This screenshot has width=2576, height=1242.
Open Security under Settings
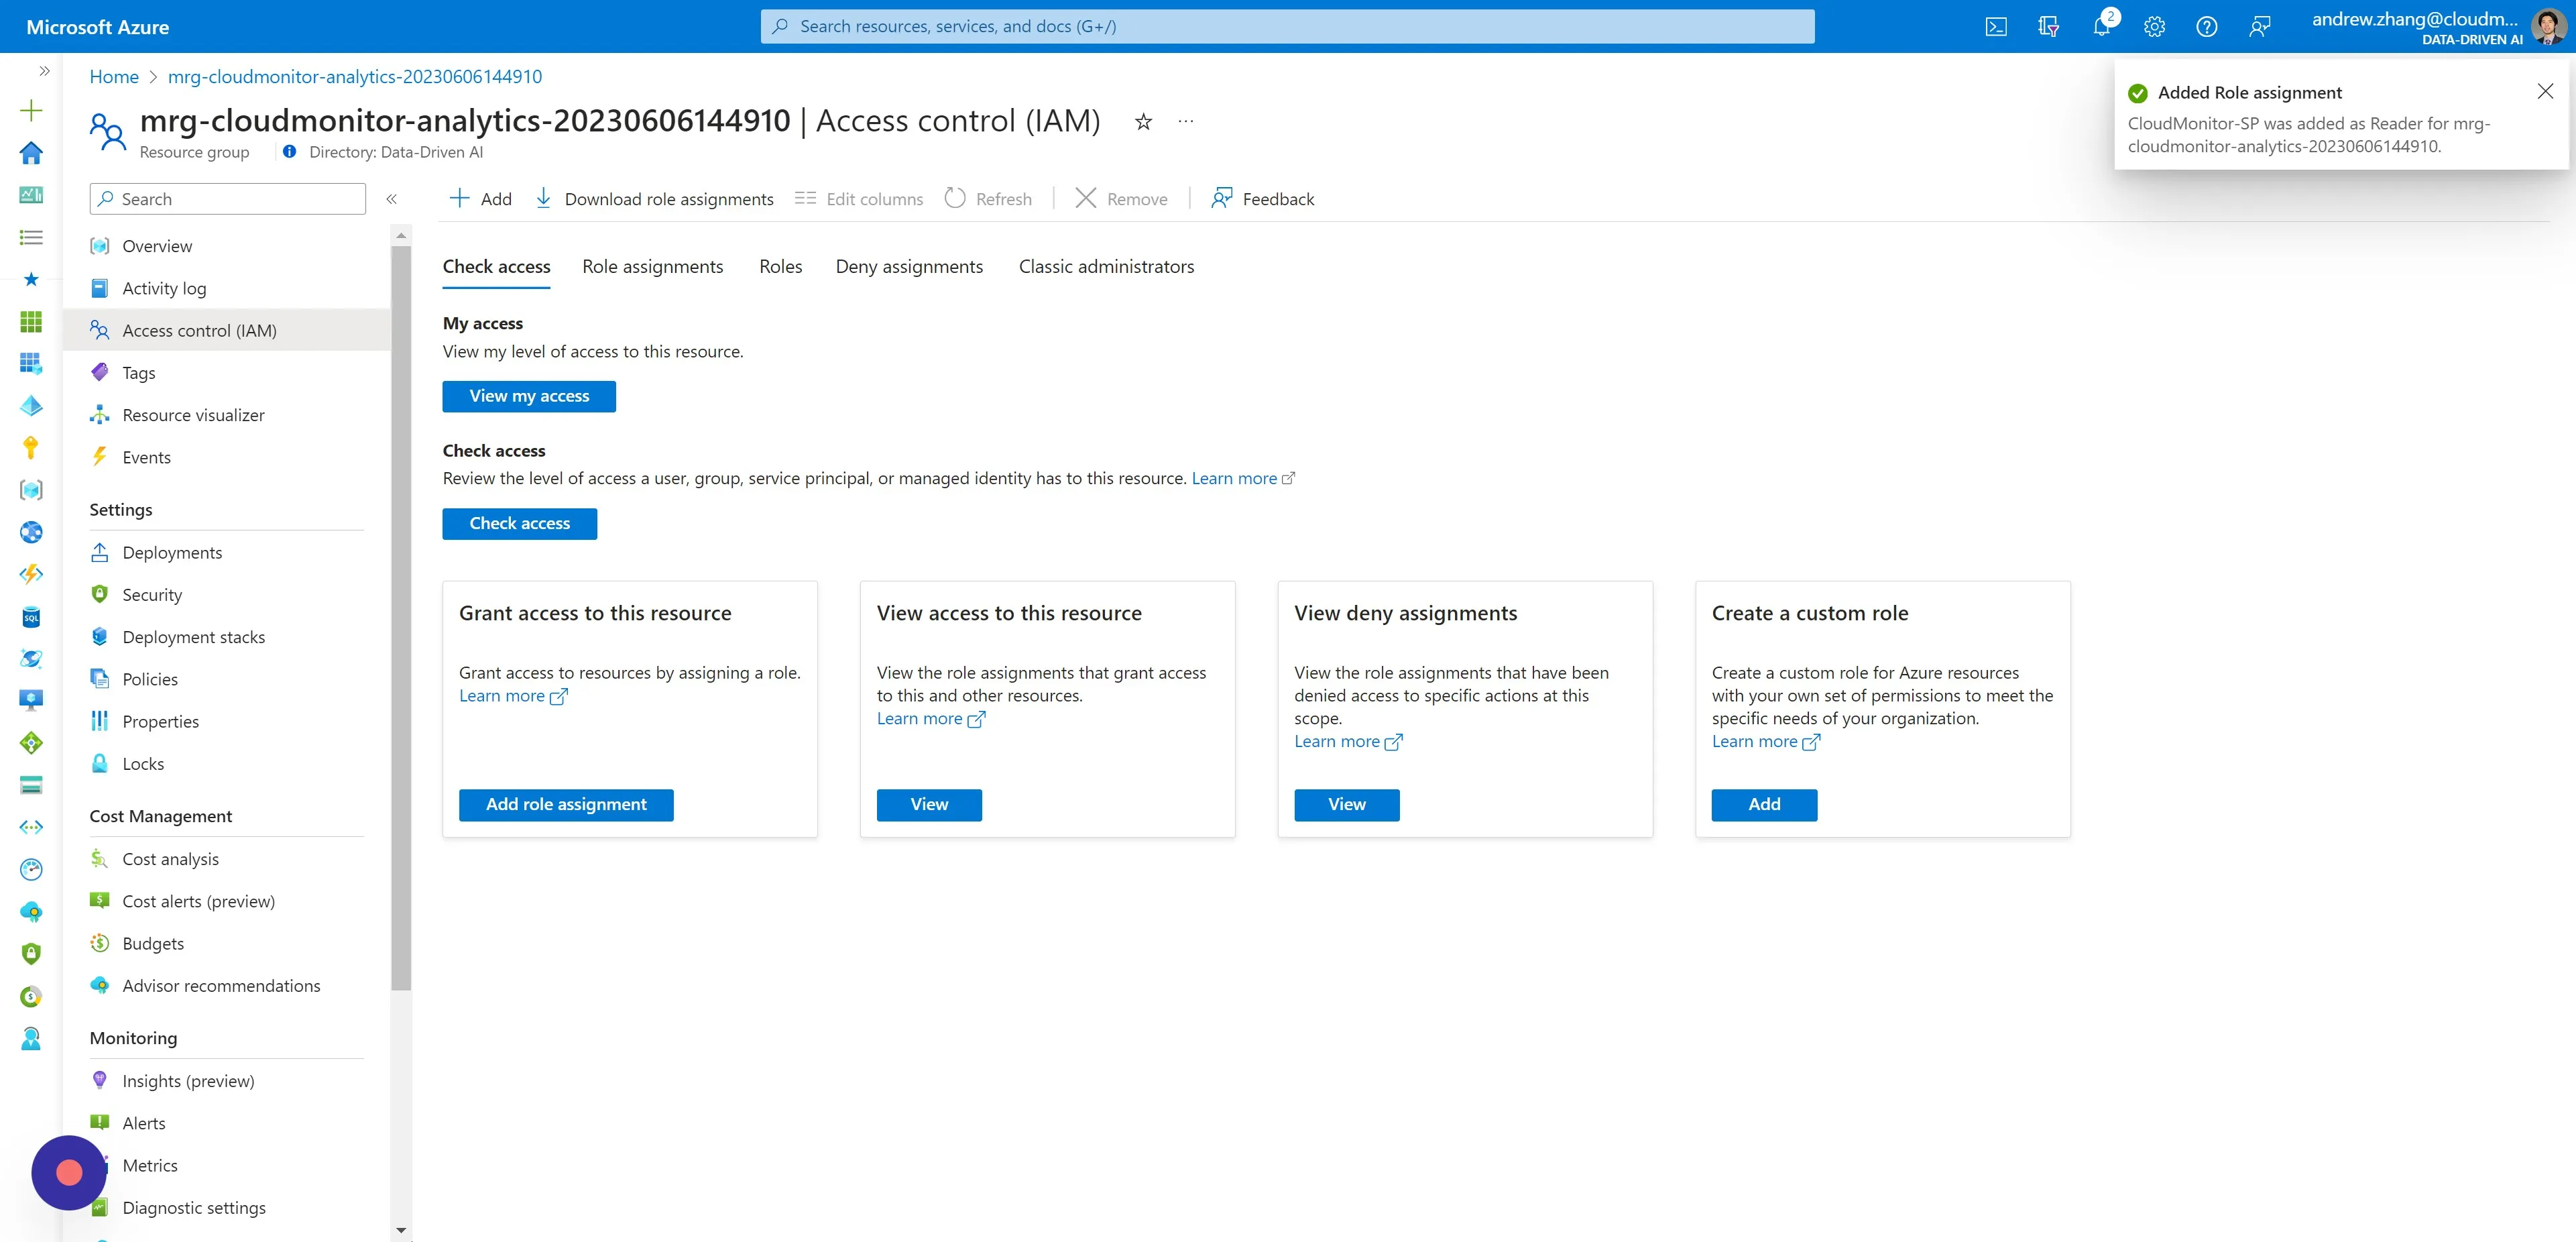click(x=227, y=595)
